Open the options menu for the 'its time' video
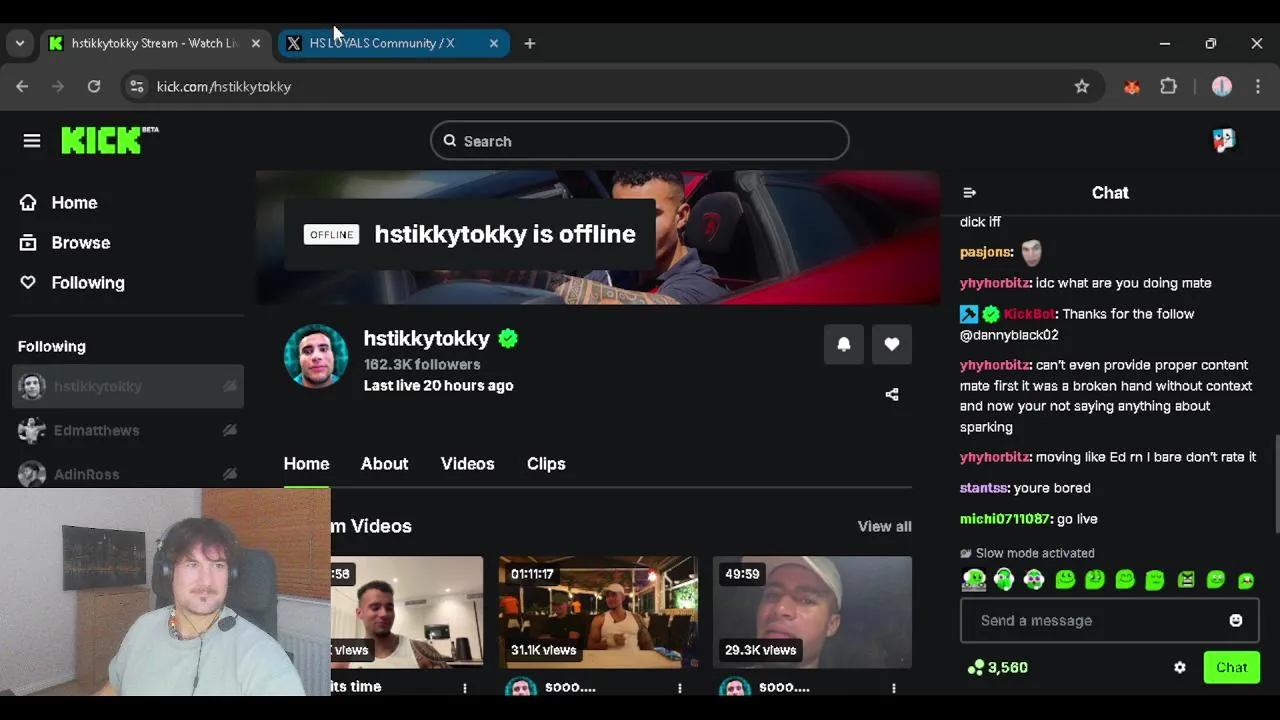Image resolution: width=1280 pixels, height=720 pixels. point(465,688)
